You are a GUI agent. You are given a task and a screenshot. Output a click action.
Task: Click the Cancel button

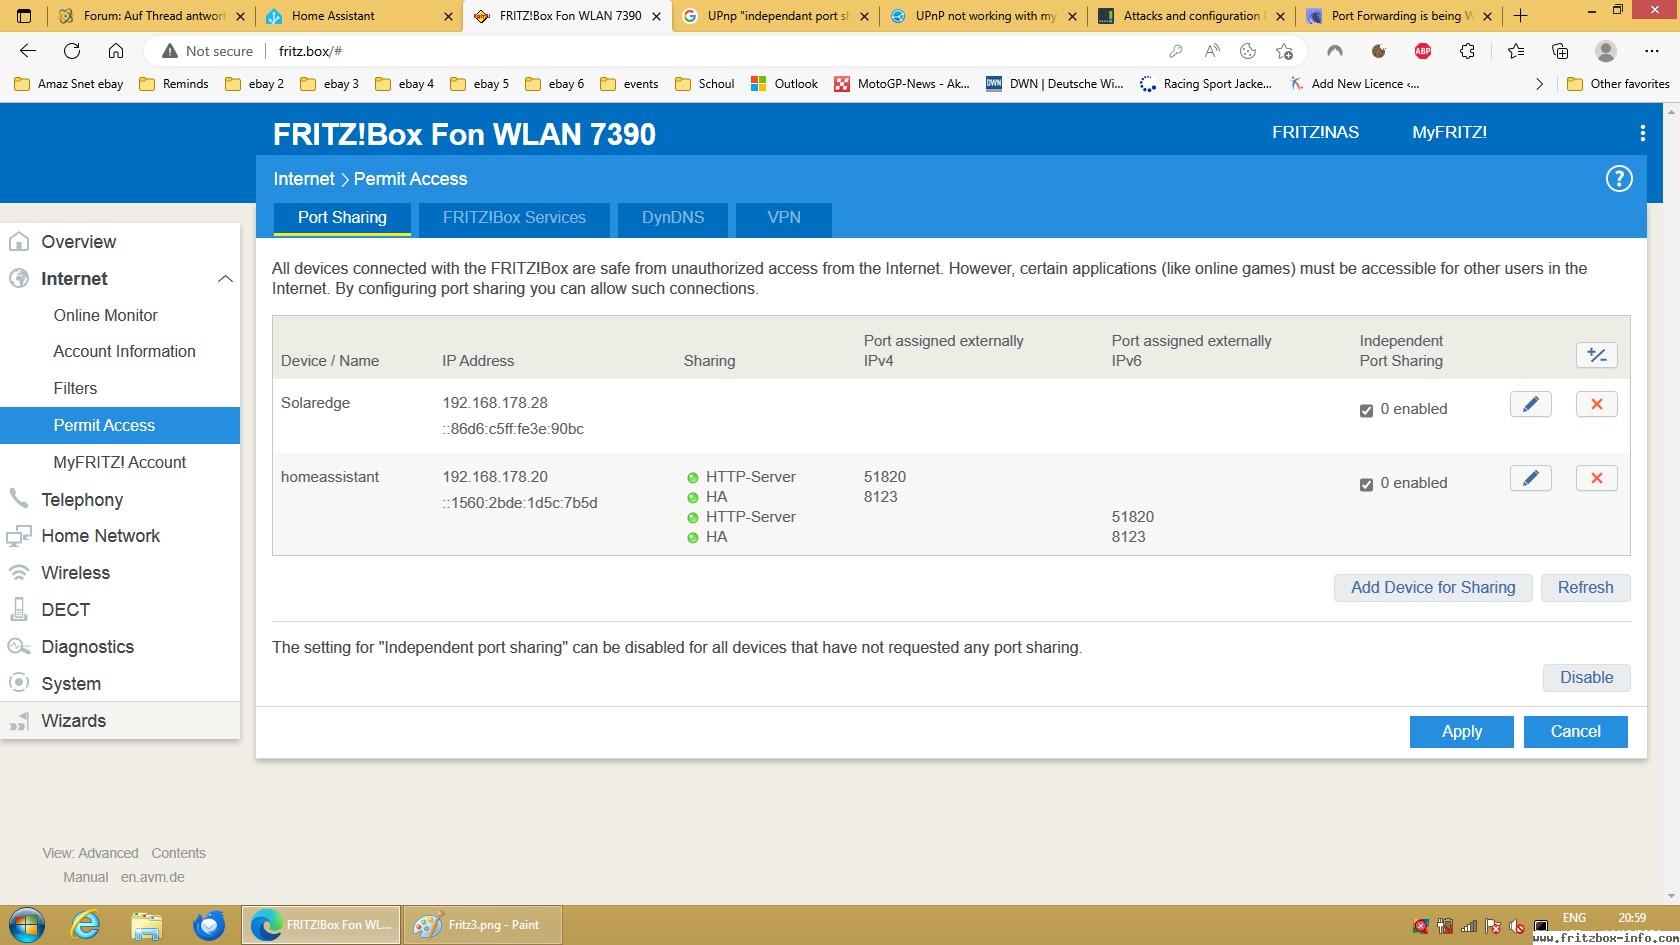(x=1575, y=732)
